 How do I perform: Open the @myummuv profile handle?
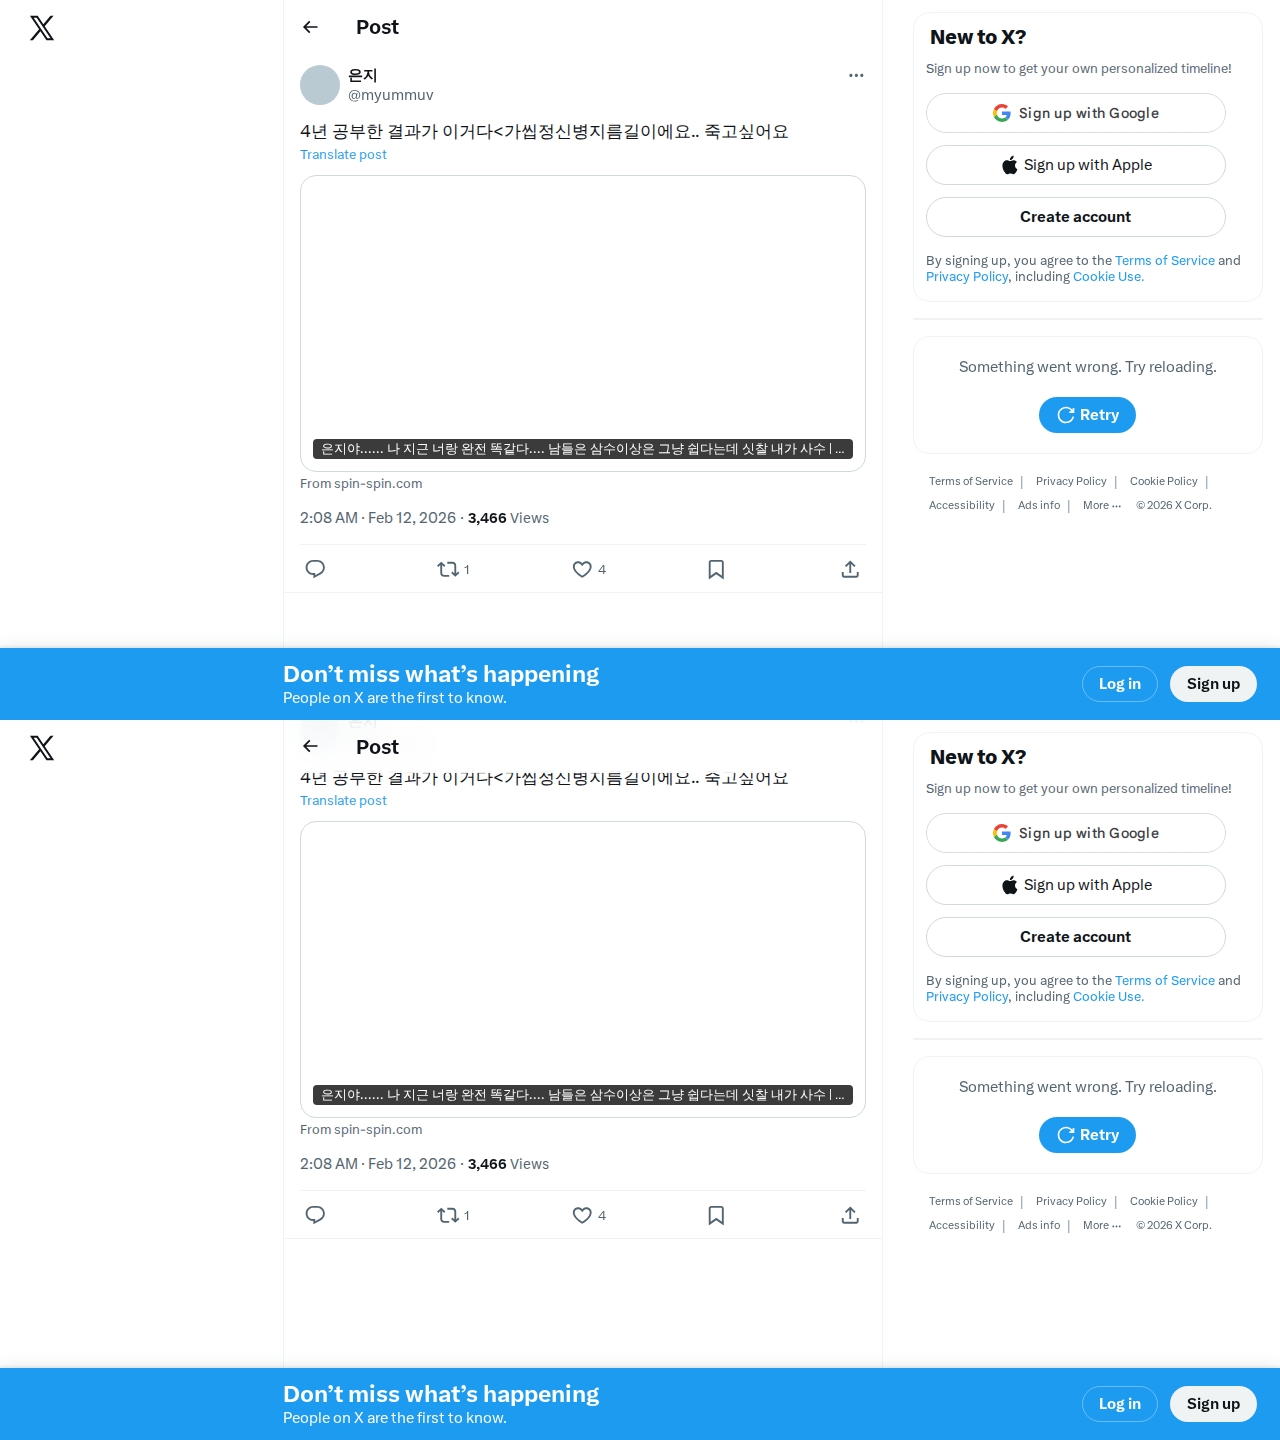pos(390,95)
